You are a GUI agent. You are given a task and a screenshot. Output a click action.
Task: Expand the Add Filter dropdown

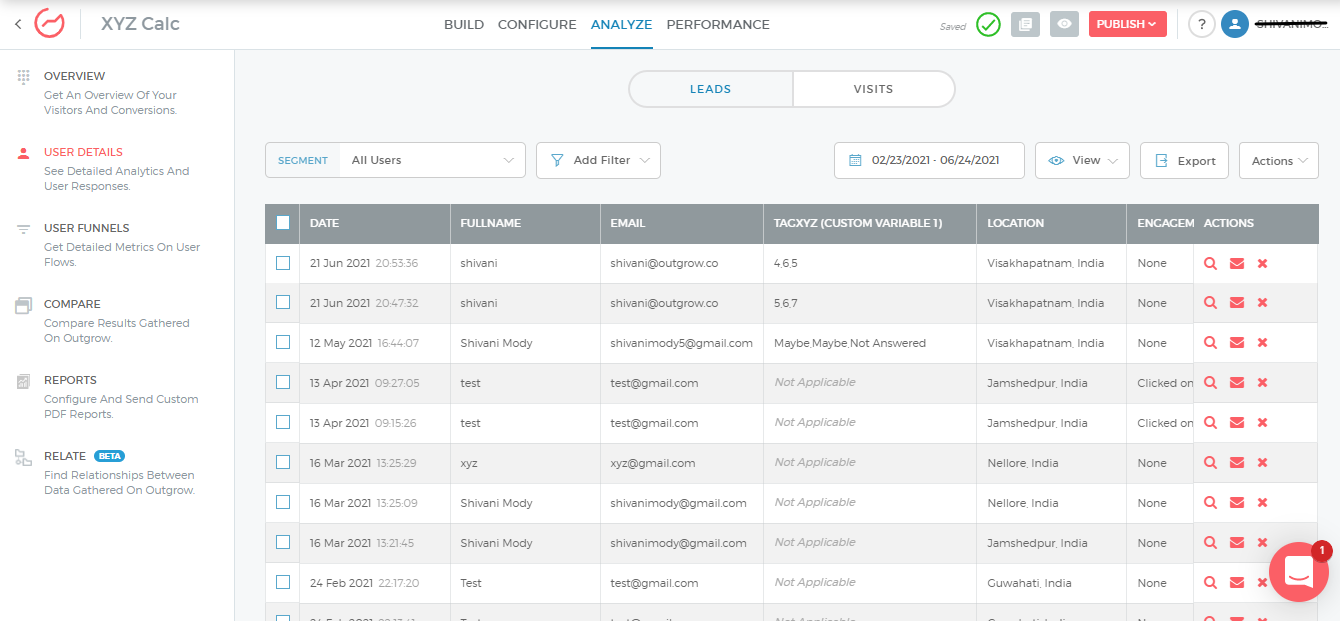(x=598, y=160)
